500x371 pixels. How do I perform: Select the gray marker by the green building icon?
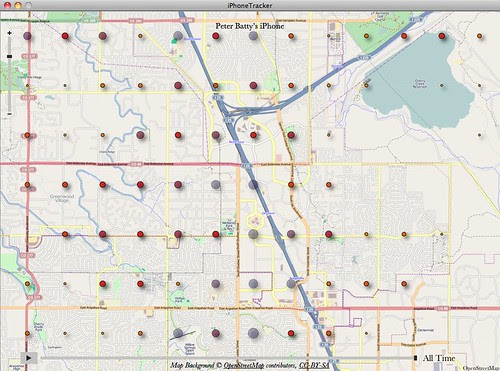coord(178,35)
